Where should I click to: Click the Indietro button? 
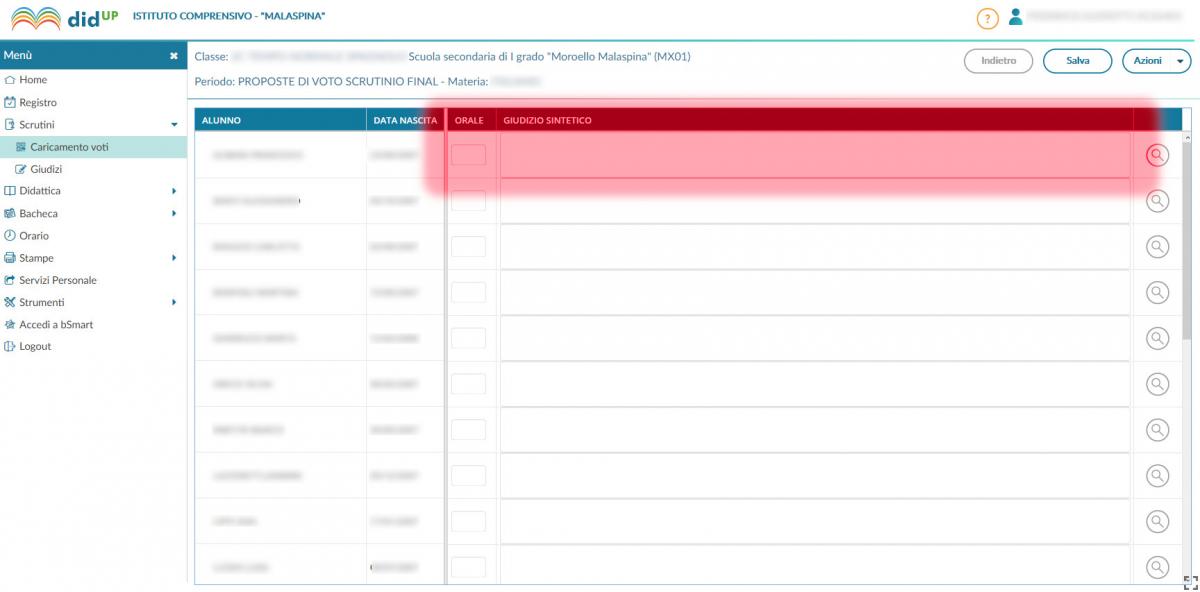tap(998, 61)
